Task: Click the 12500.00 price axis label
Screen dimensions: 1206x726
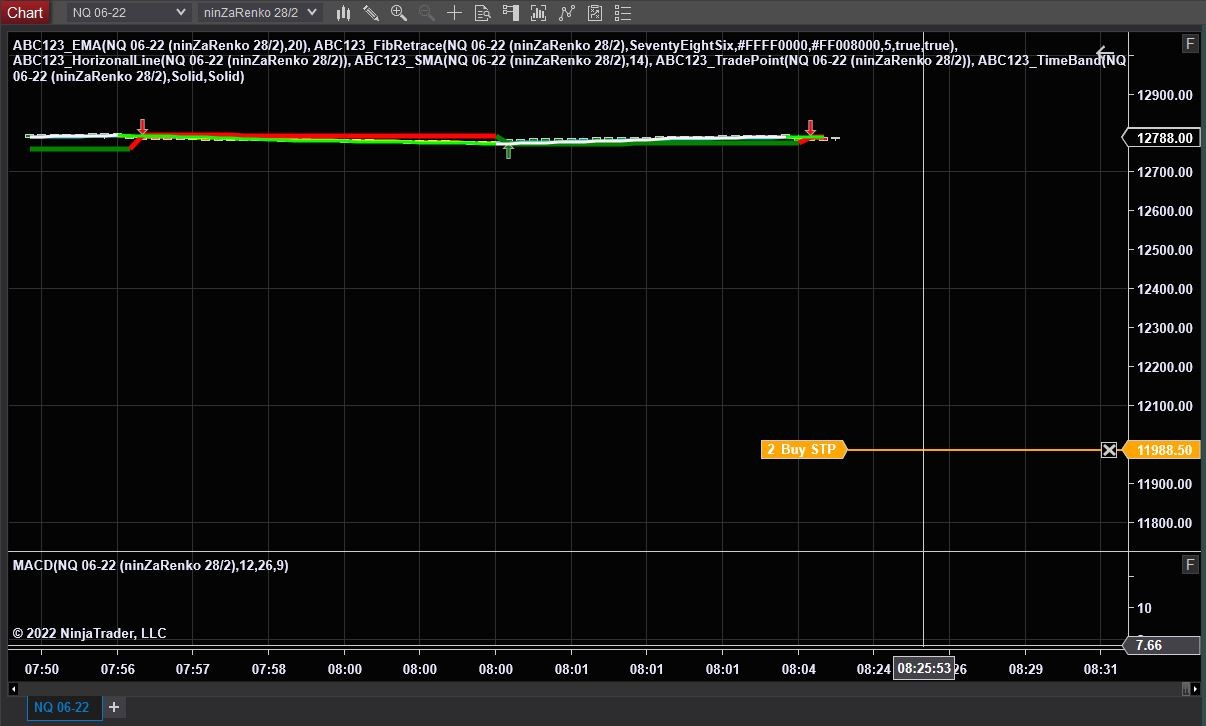Action: 1165,250
